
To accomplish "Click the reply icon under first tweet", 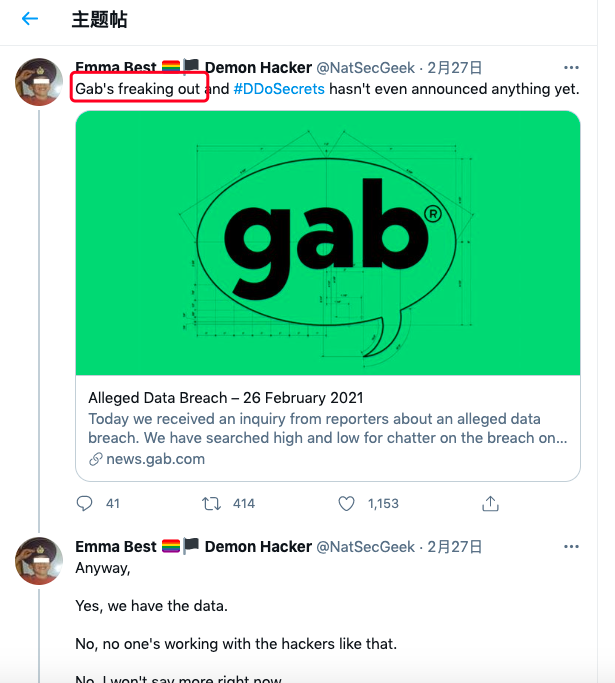I will (84, 503).
